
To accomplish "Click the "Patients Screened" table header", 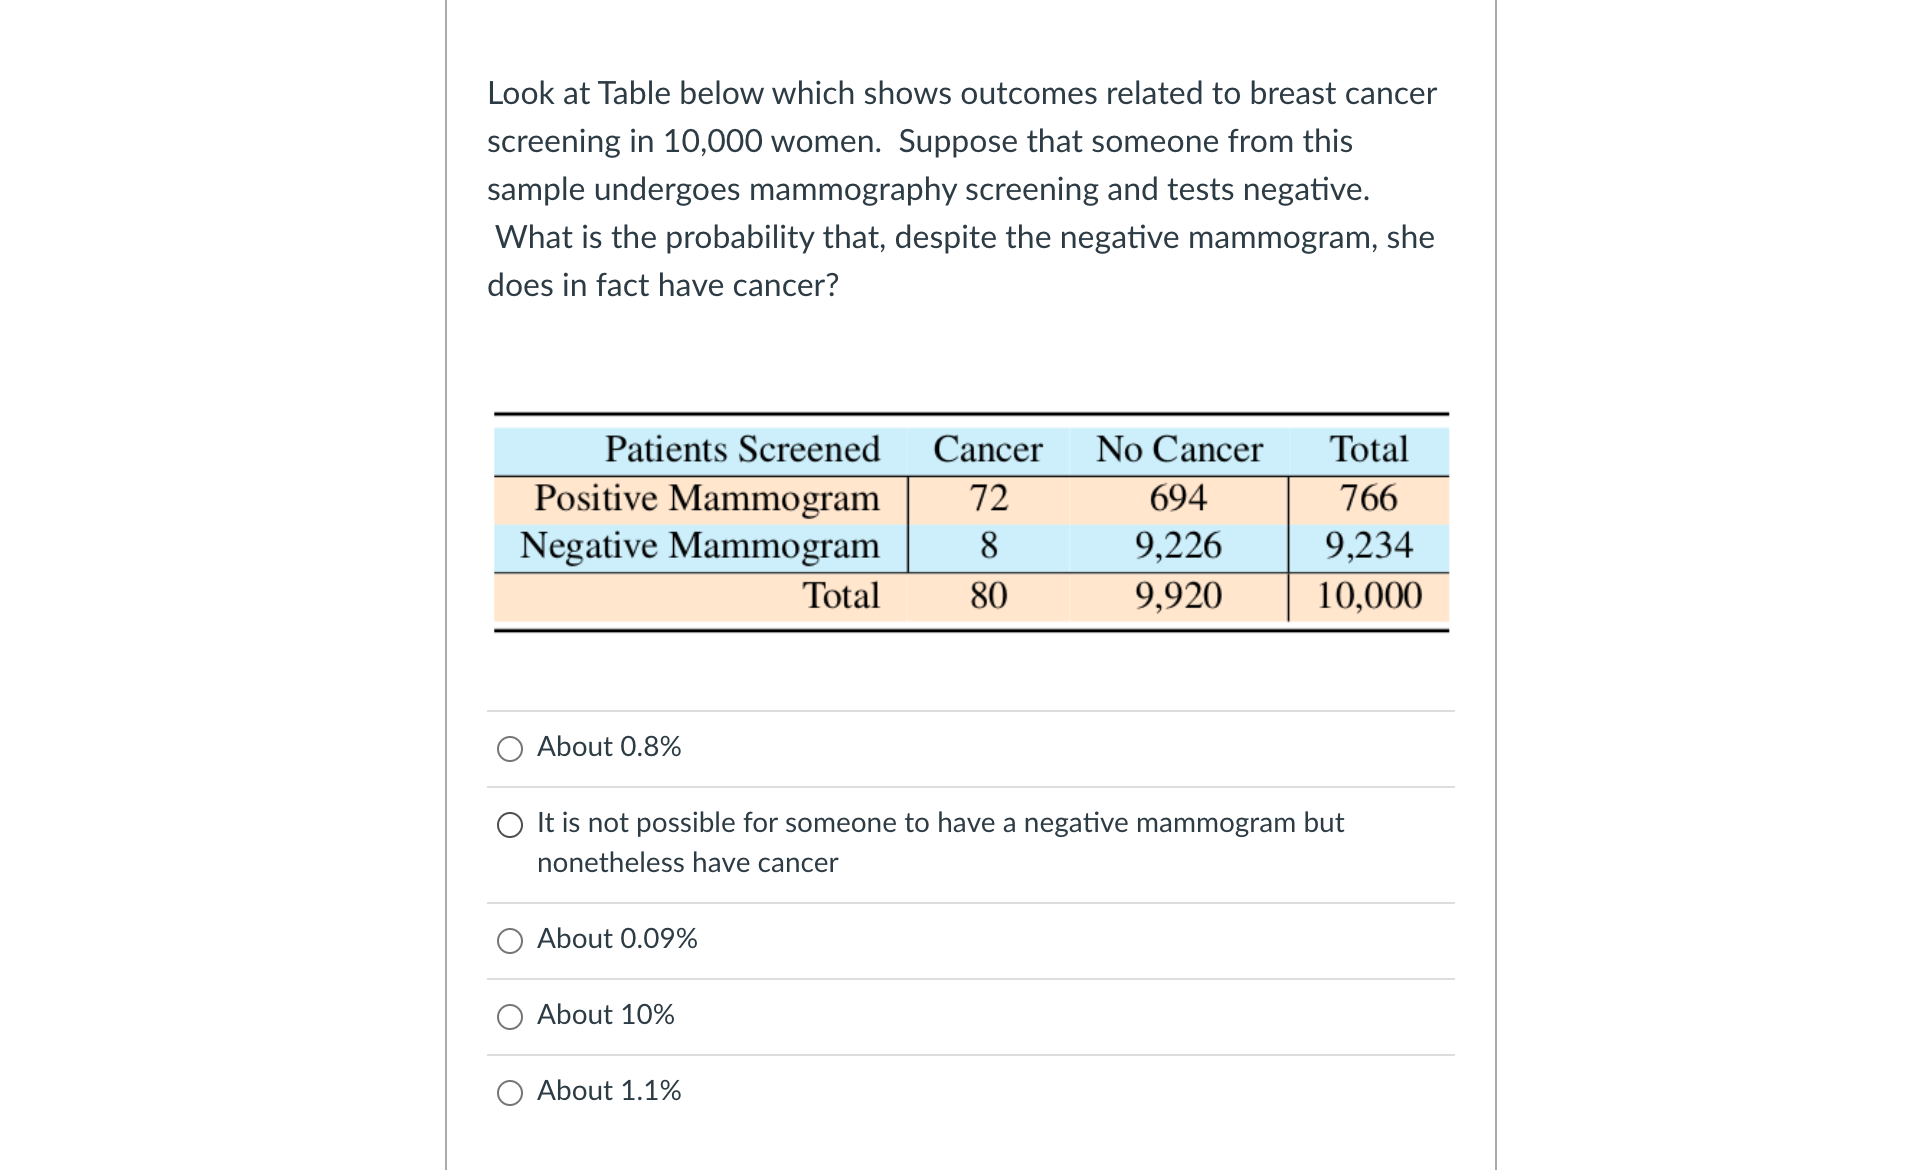I will (x=742, y=450).
